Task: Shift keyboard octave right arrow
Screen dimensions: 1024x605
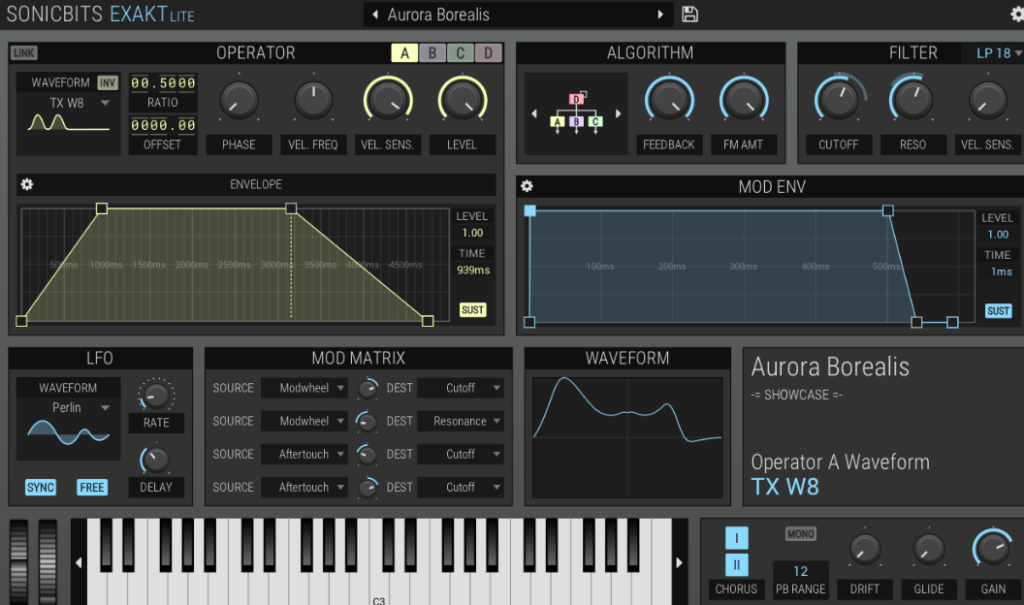Action: click(x=679, y=563)
